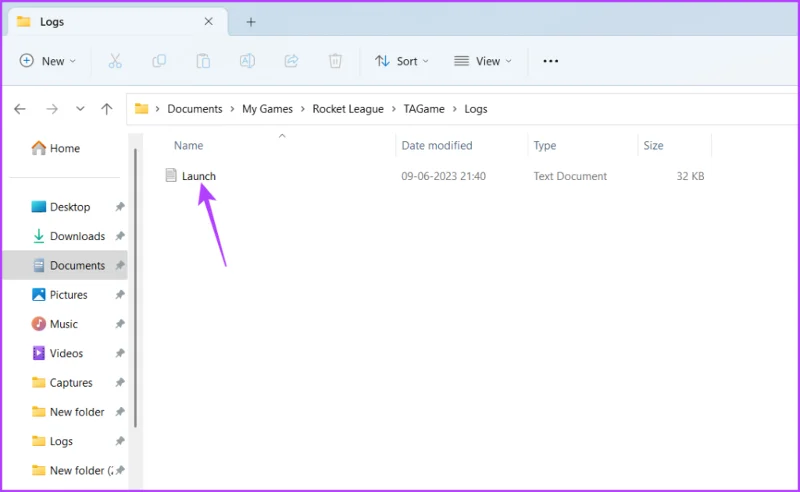
Task: Add a new tab with plus button
Action: click(251, 22)
